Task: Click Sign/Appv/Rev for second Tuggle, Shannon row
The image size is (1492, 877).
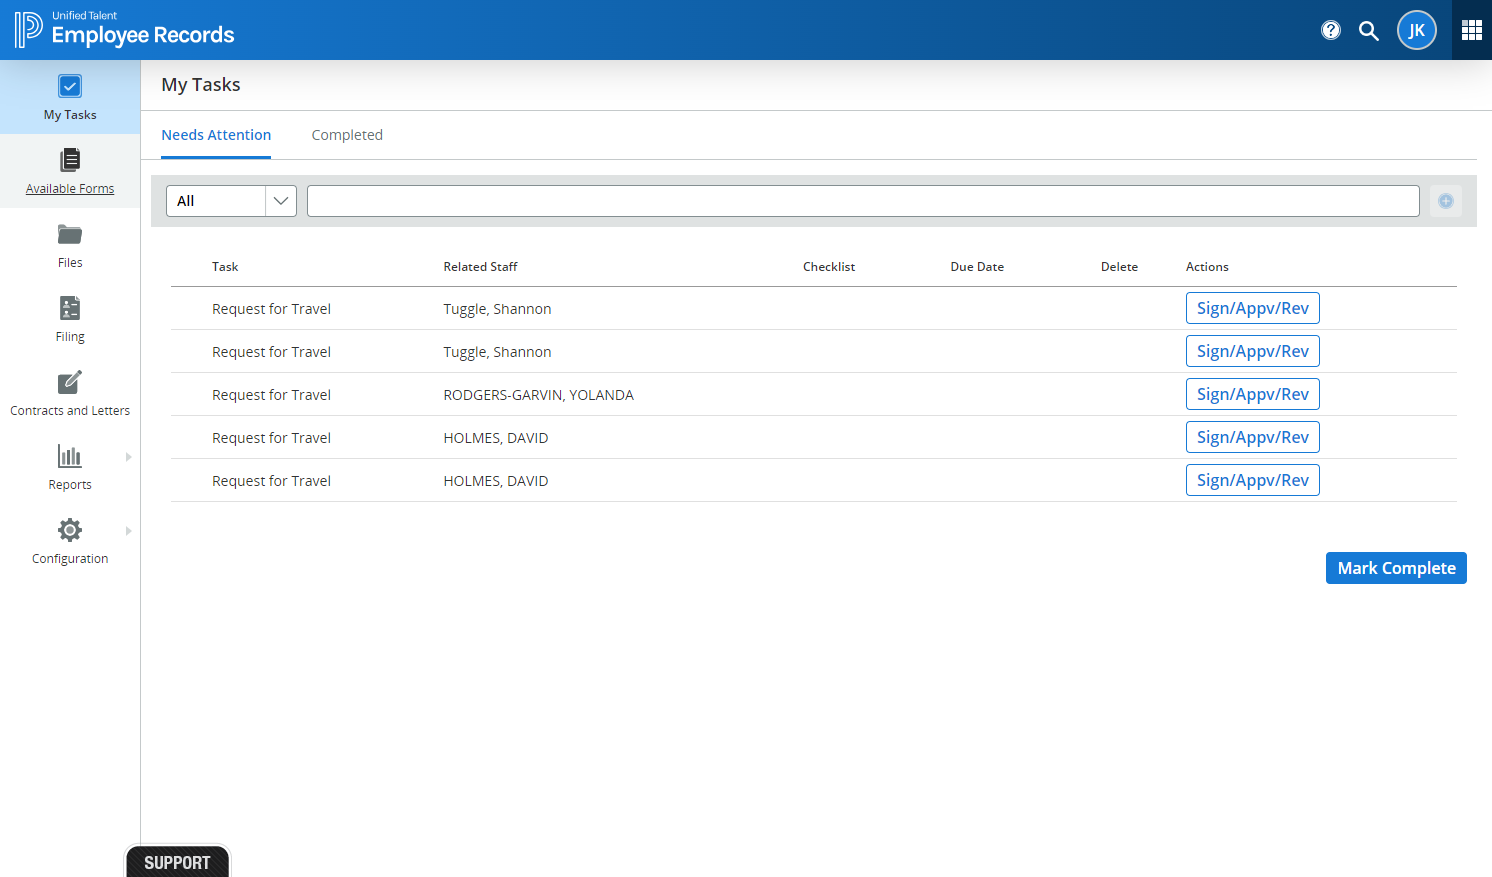Action: (x=1253, y=351)
